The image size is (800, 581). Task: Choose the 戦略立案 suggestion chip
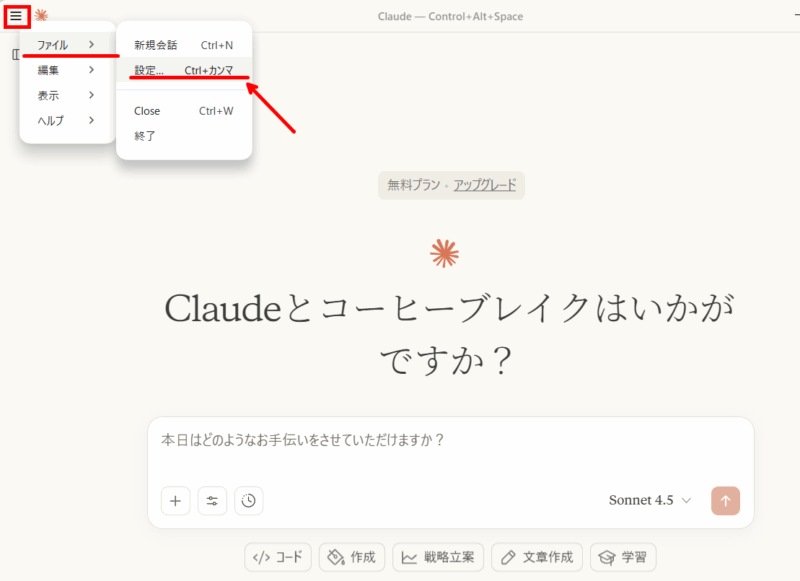click(439, 557)
